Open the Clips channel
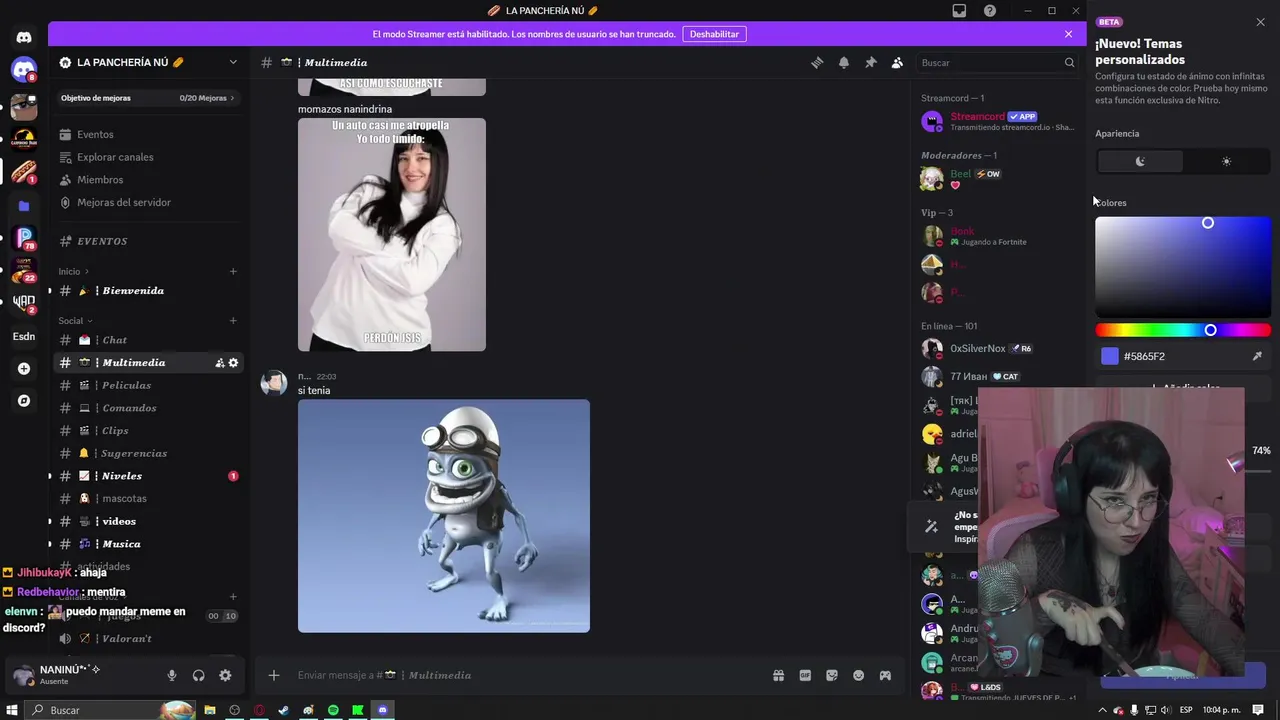This screenshot has width=1280, height=720. coord(148,431)
